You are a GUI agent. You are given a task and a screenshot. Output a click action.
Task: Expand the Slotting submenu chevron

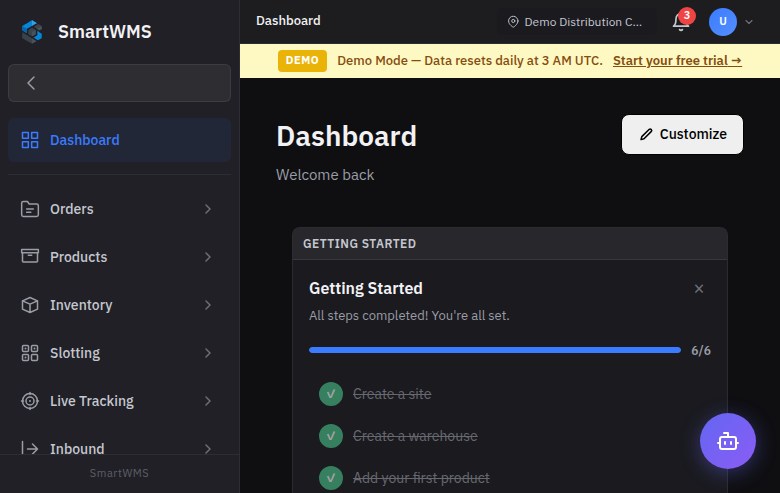coord(208,353)
